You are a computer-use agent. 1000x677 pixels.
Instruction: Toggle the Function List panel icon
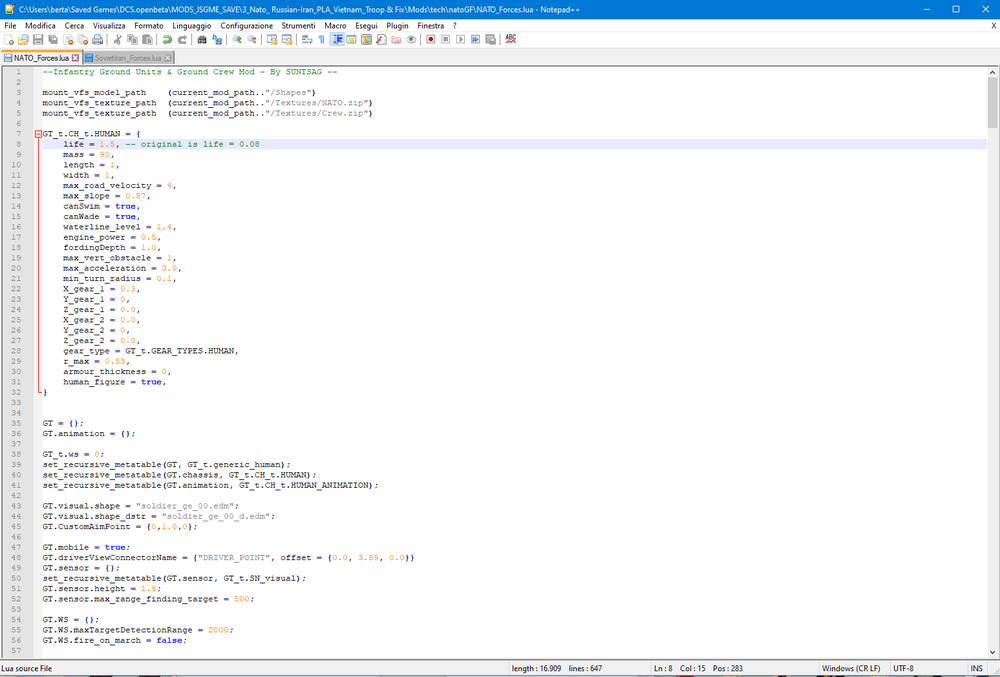click(x=381, y=40)
